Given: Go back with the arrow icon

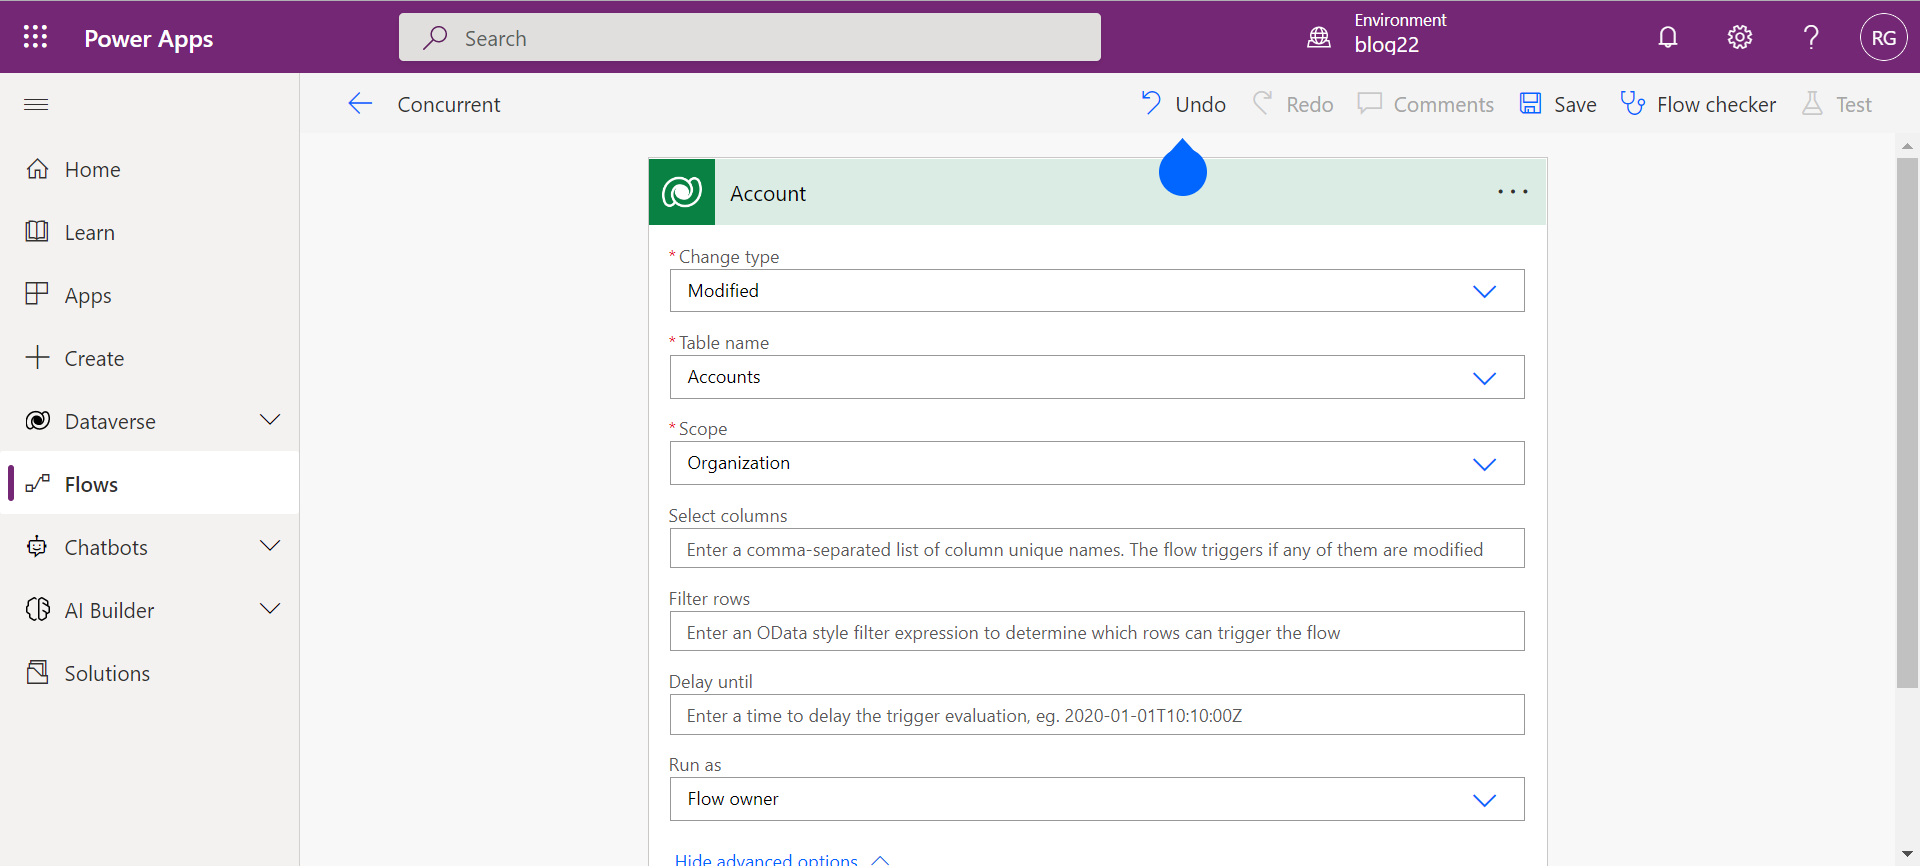Looking at the screenshot, I should 360,104.
